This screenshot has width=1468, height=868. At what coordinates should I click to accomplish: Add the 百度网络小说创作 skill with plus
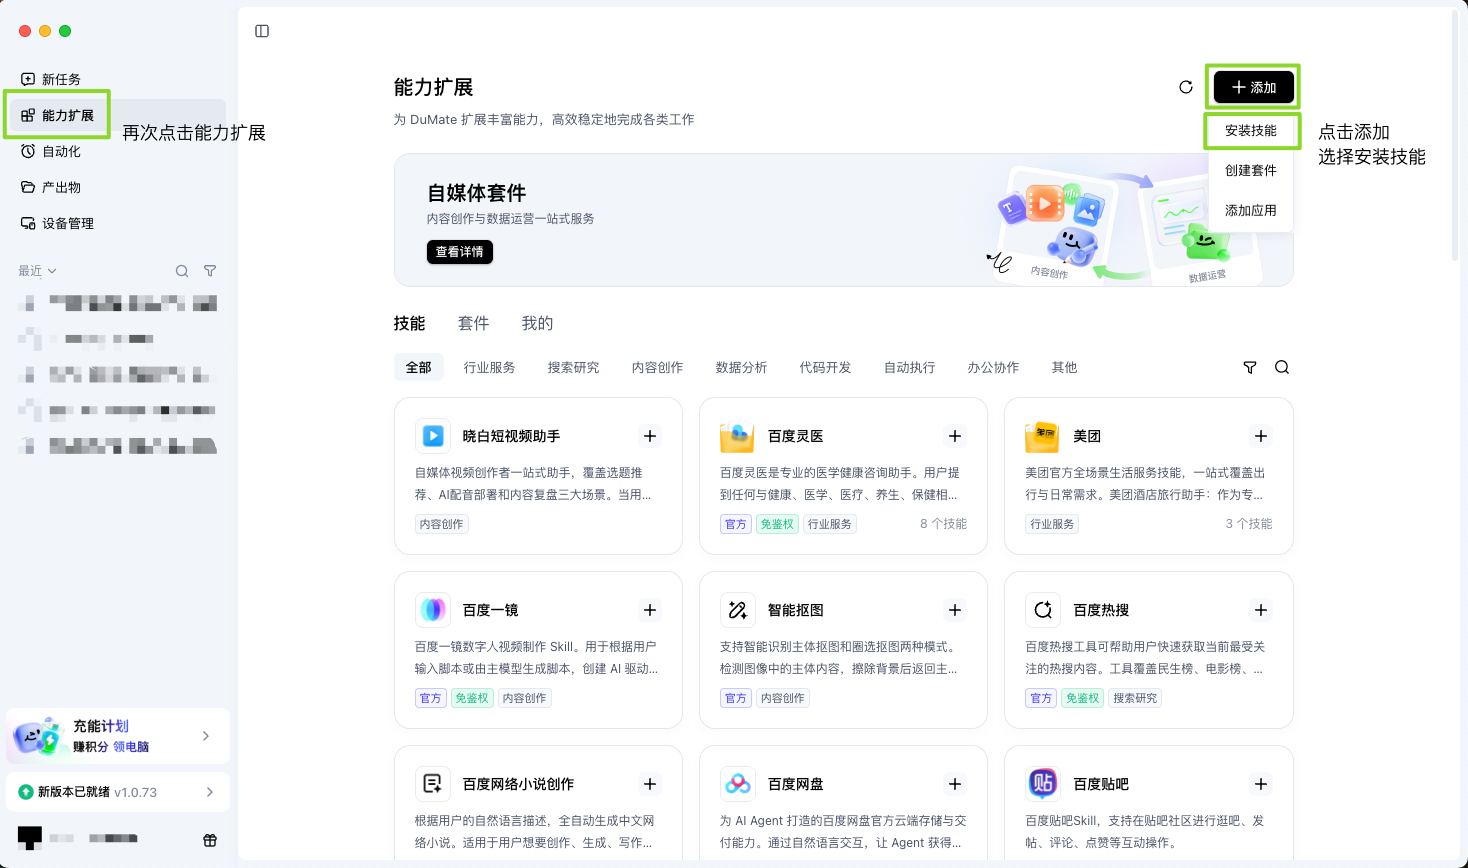click(x=650, y=784)
